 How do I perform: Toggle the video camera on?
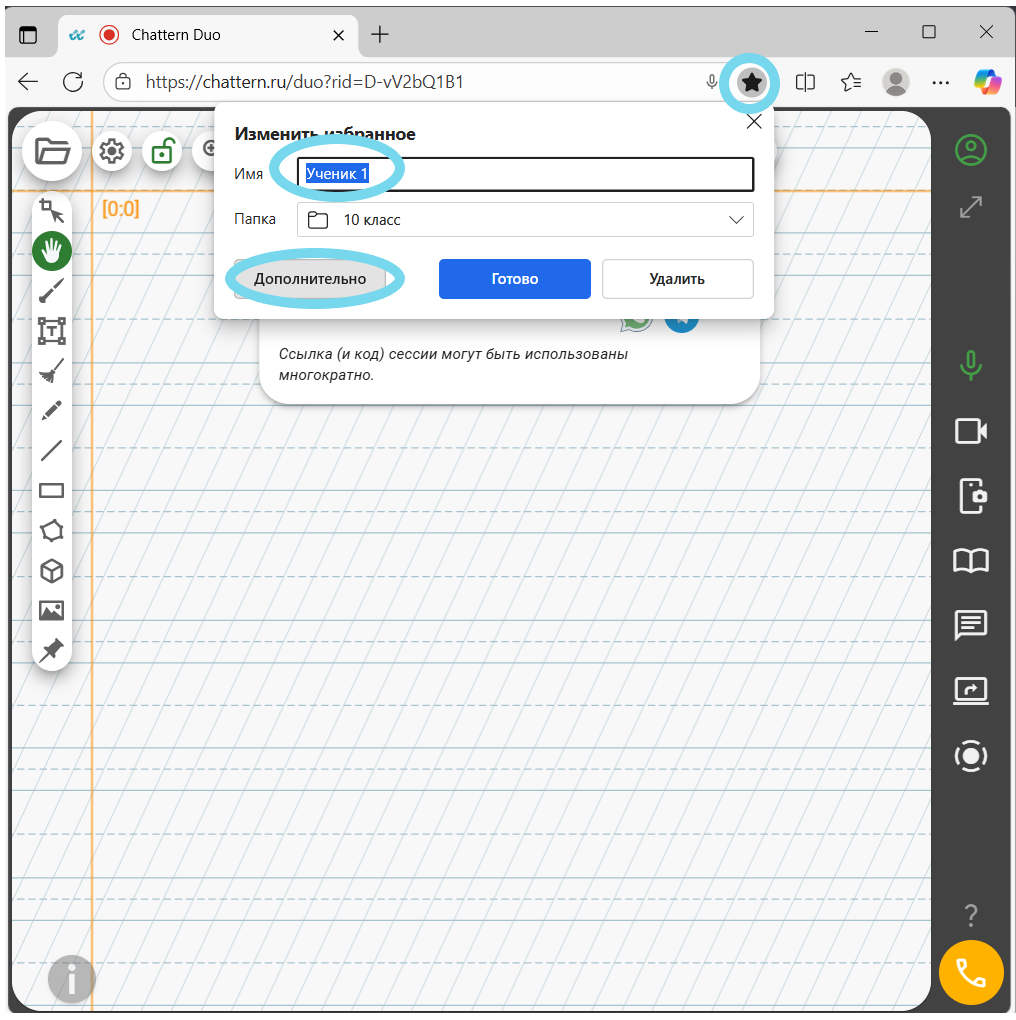[970, 431]
